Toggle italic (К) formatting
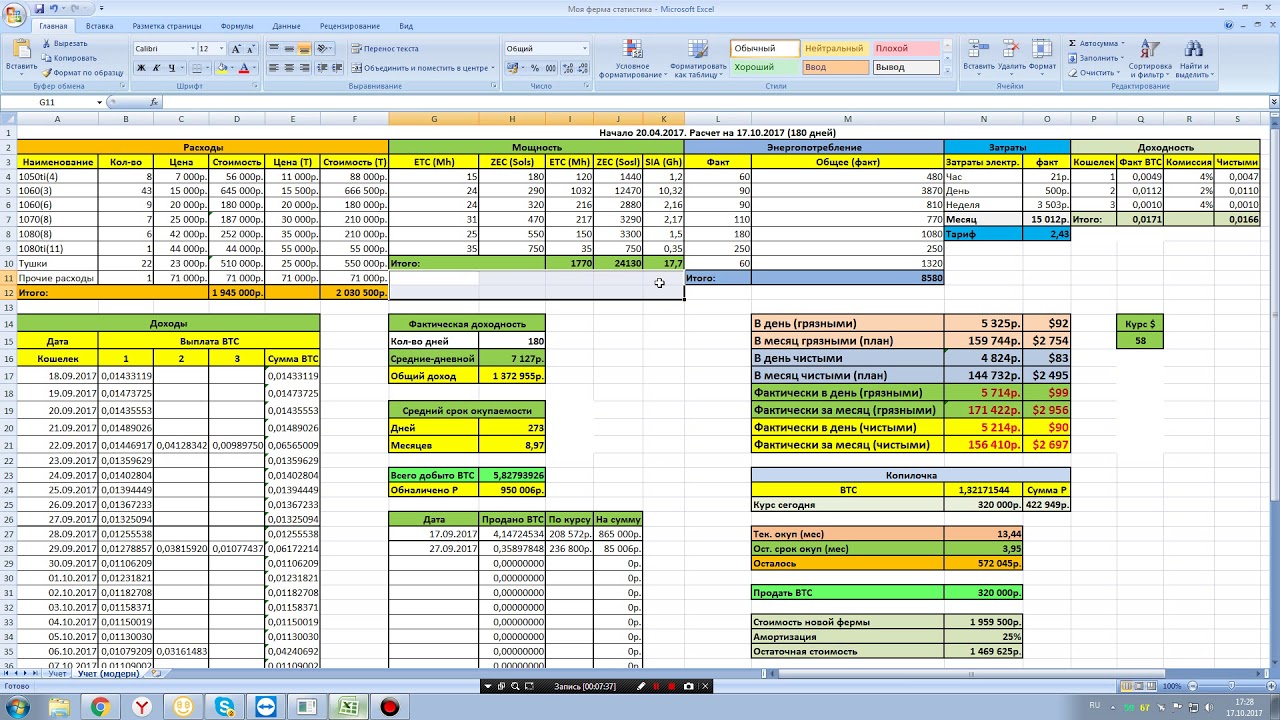 coord(157,68)
